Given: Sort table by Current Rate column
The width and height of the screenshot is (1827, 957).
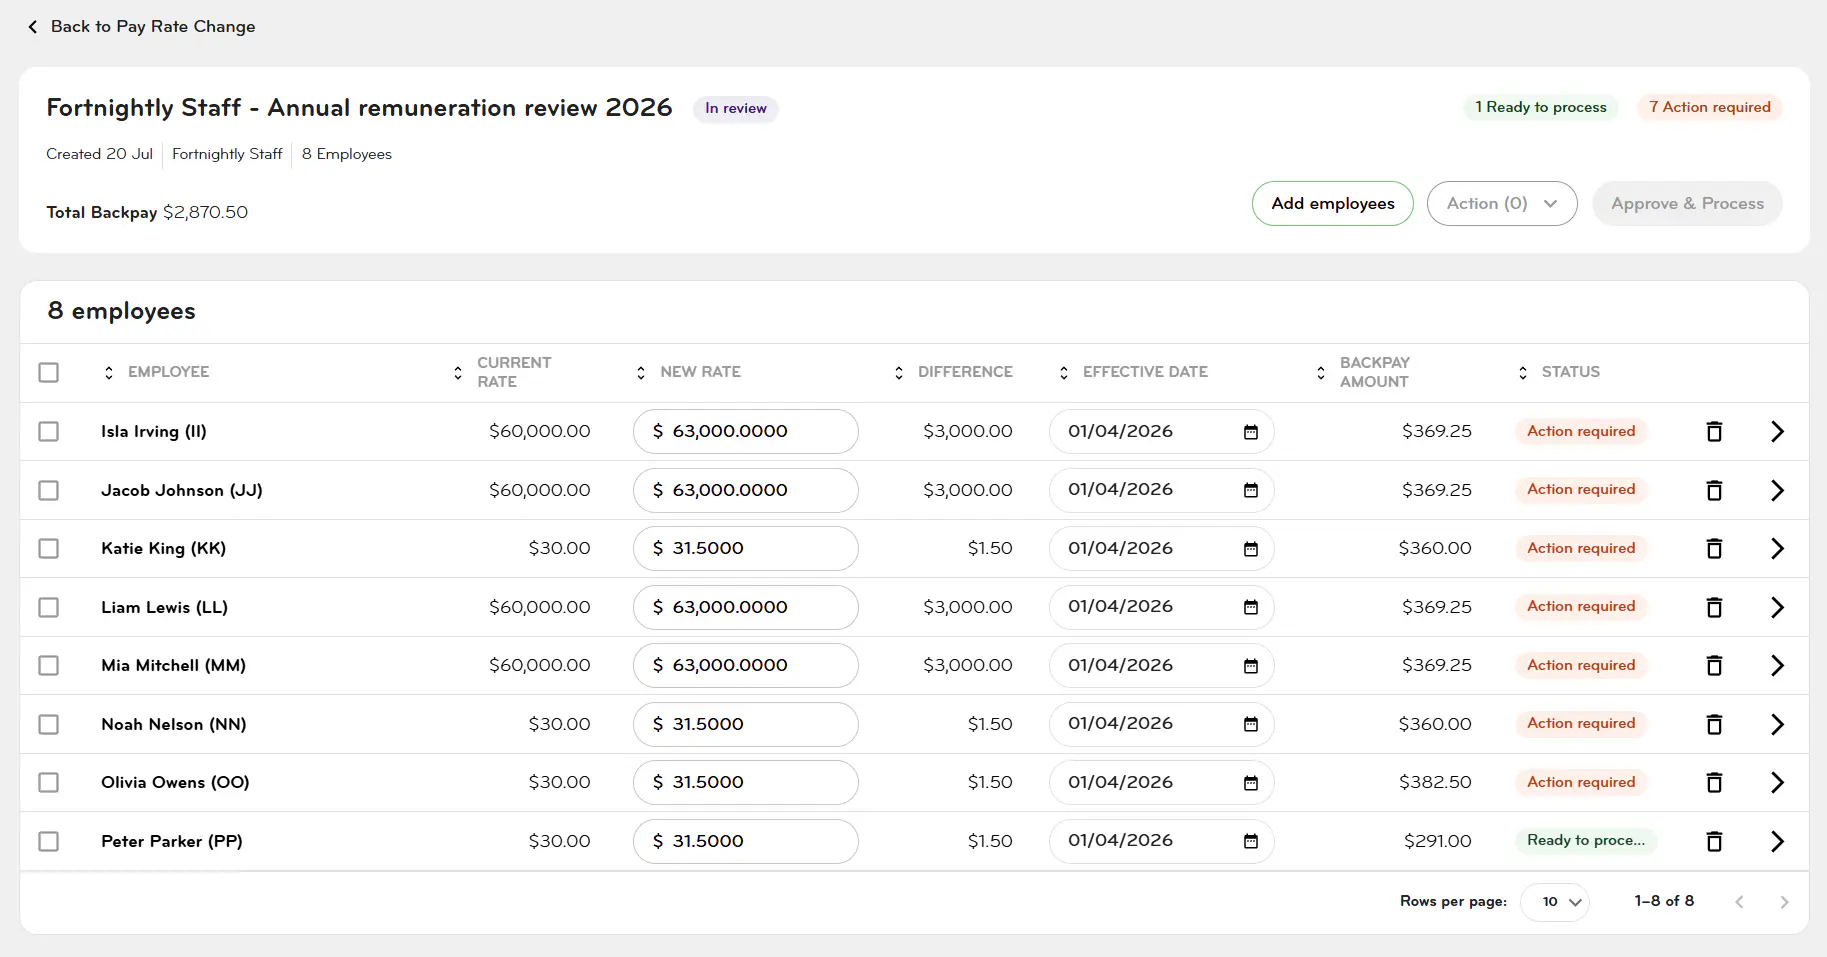Looking at the screenshot, I should 458,372.
